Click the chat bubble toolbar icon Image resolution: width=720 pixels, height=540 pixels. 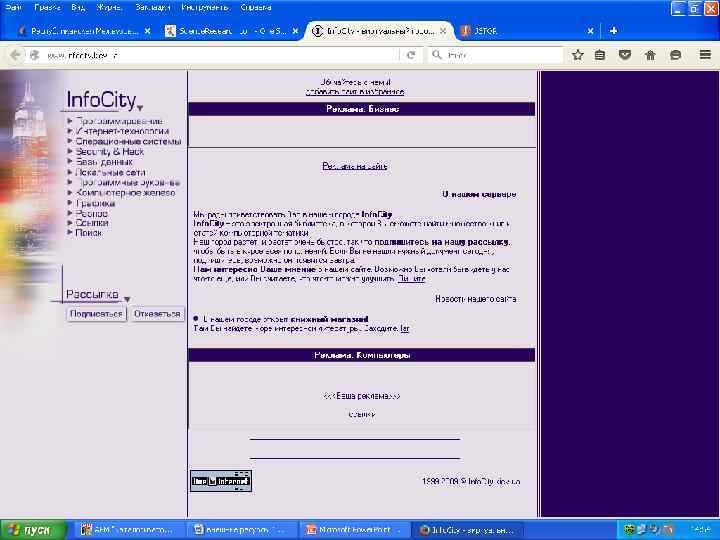[x=675, y=55]
